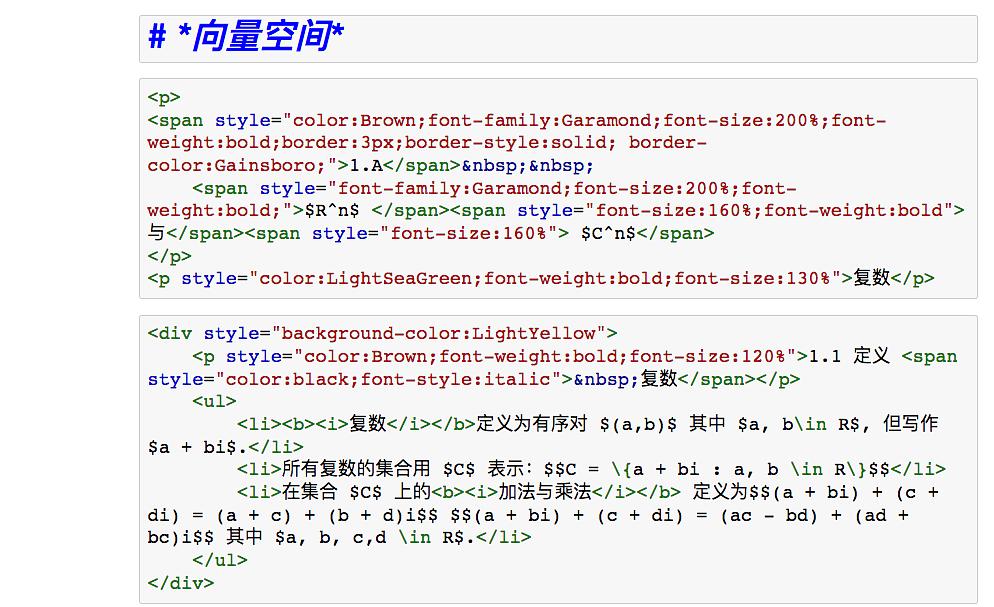Click the HTML cell beginning with <p>
Viewport: 994px width, 607px height.
tap(558, 188)
